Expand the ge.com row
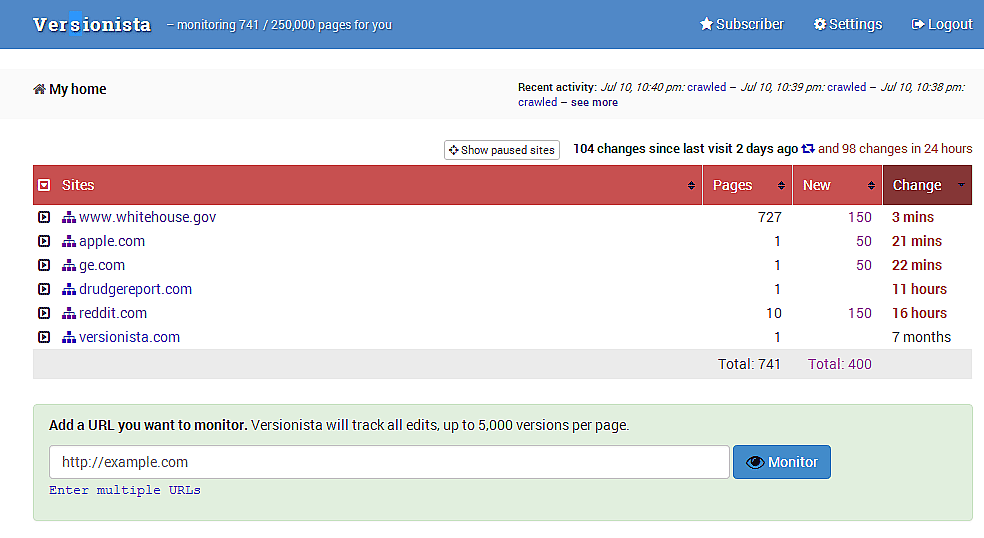This screenshot has width=984, height=538. point(44,265)
